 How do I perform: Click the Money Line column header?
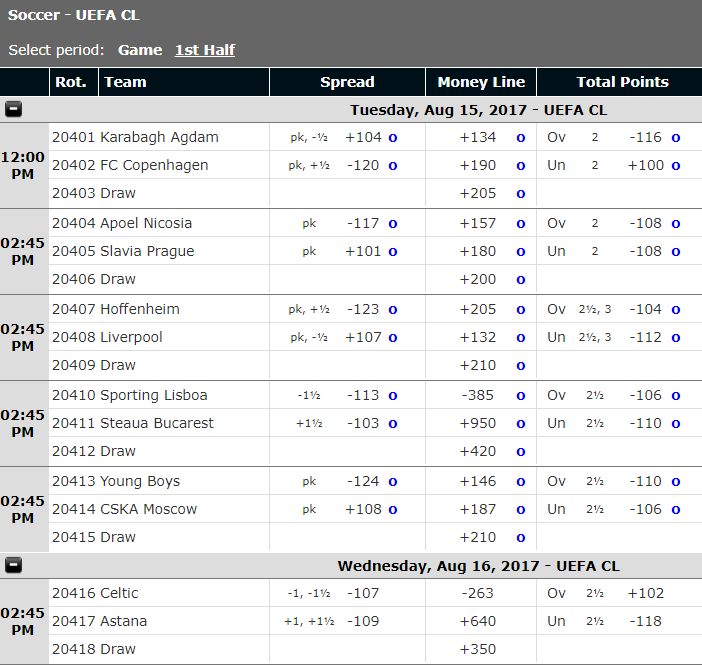(481, 82)
